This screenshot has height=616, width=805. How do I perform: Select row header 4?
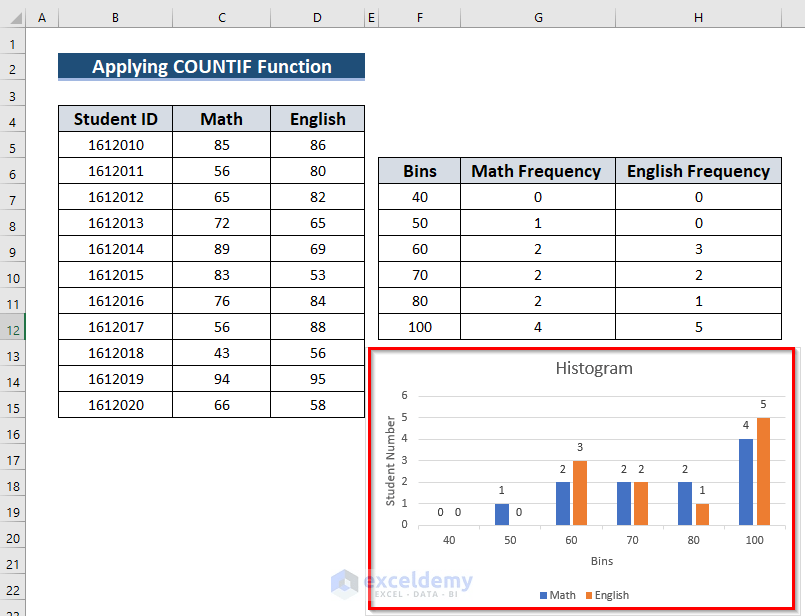tap(15, 119)
